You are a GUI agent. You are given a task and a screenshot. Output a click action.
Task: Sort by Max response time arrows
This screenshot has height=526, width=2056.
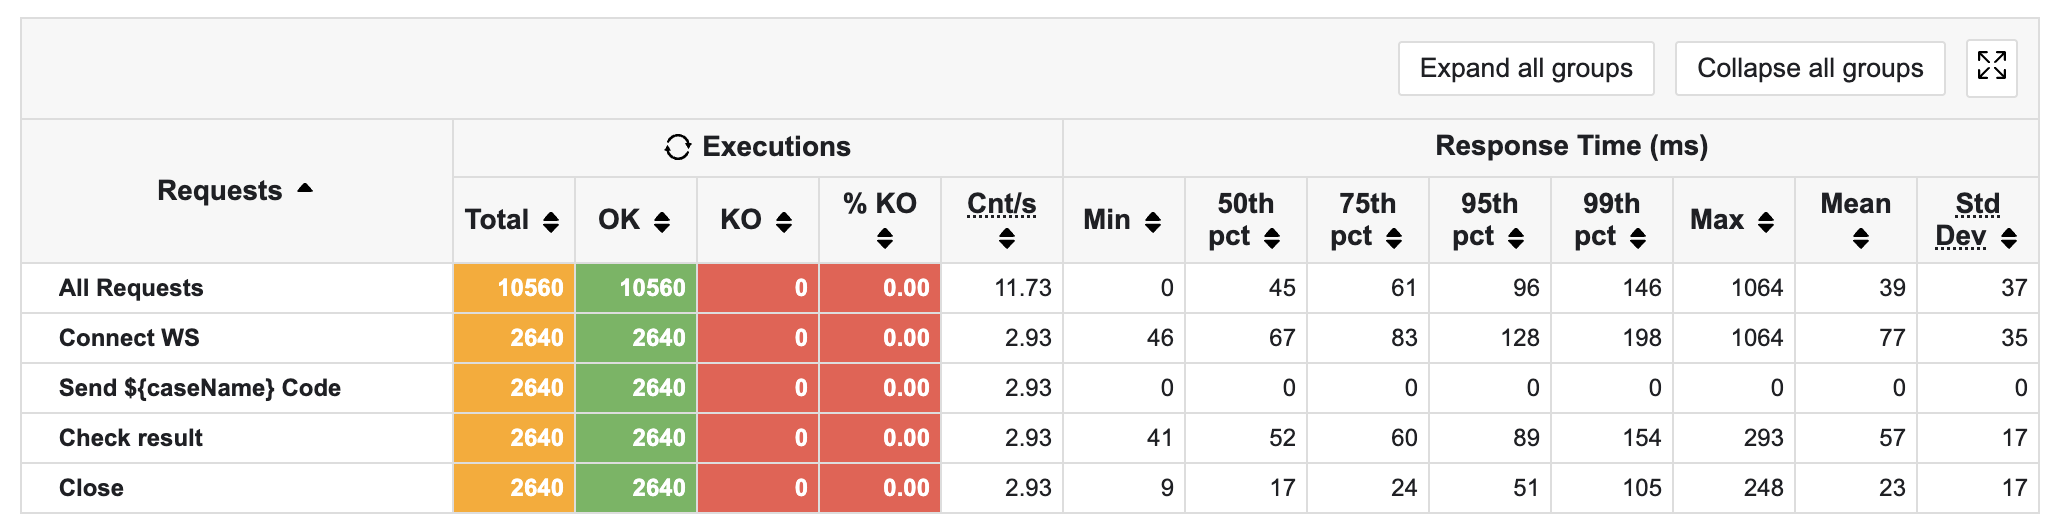click(1766, 222)
